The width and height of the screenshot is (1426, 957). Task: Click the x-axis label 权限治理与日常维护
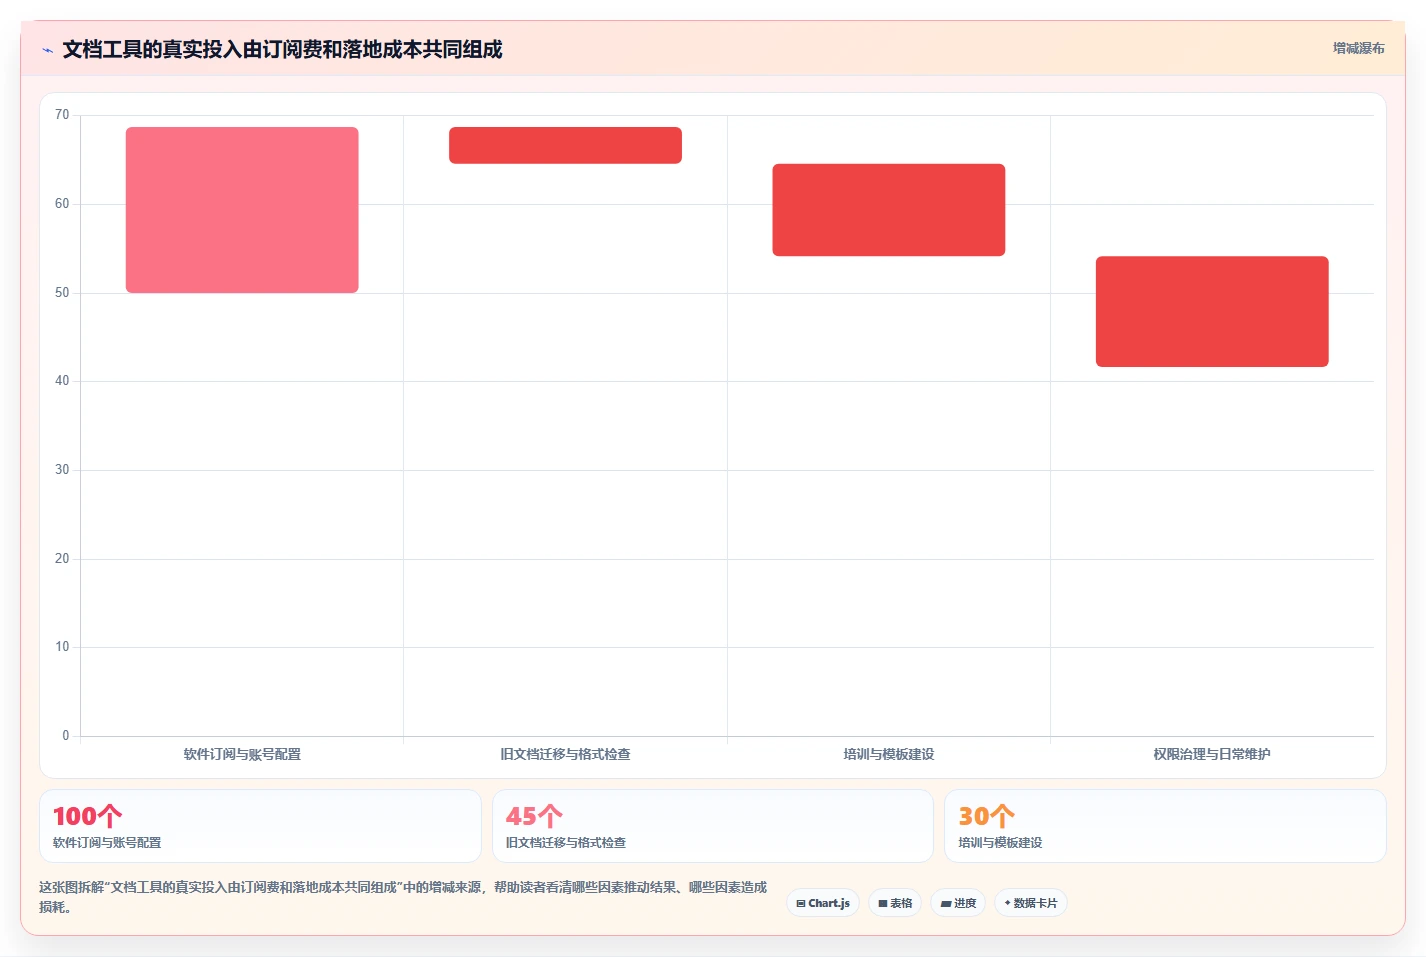click(x=1212, y=754)
